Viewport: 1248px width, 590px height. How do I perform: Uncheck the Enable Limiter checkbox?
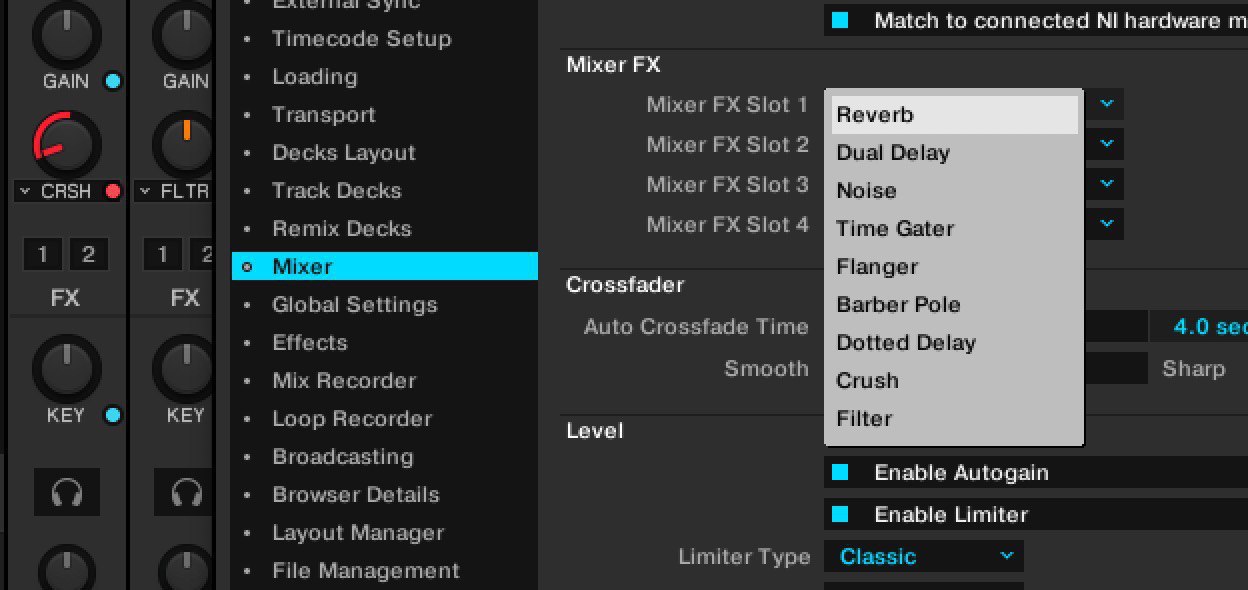(x=840, y=514)
